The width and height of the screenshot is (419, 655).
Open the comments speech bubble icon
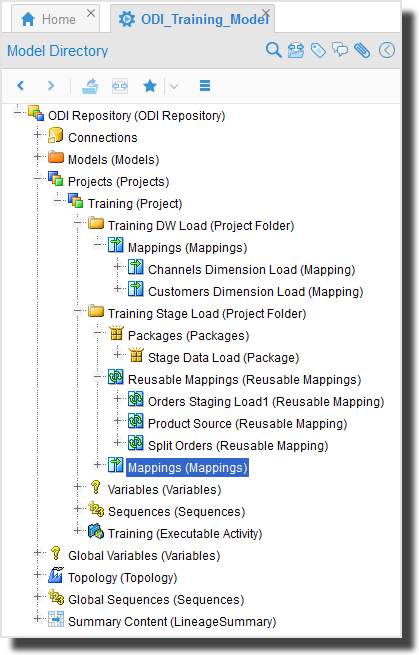click(340, 51)
